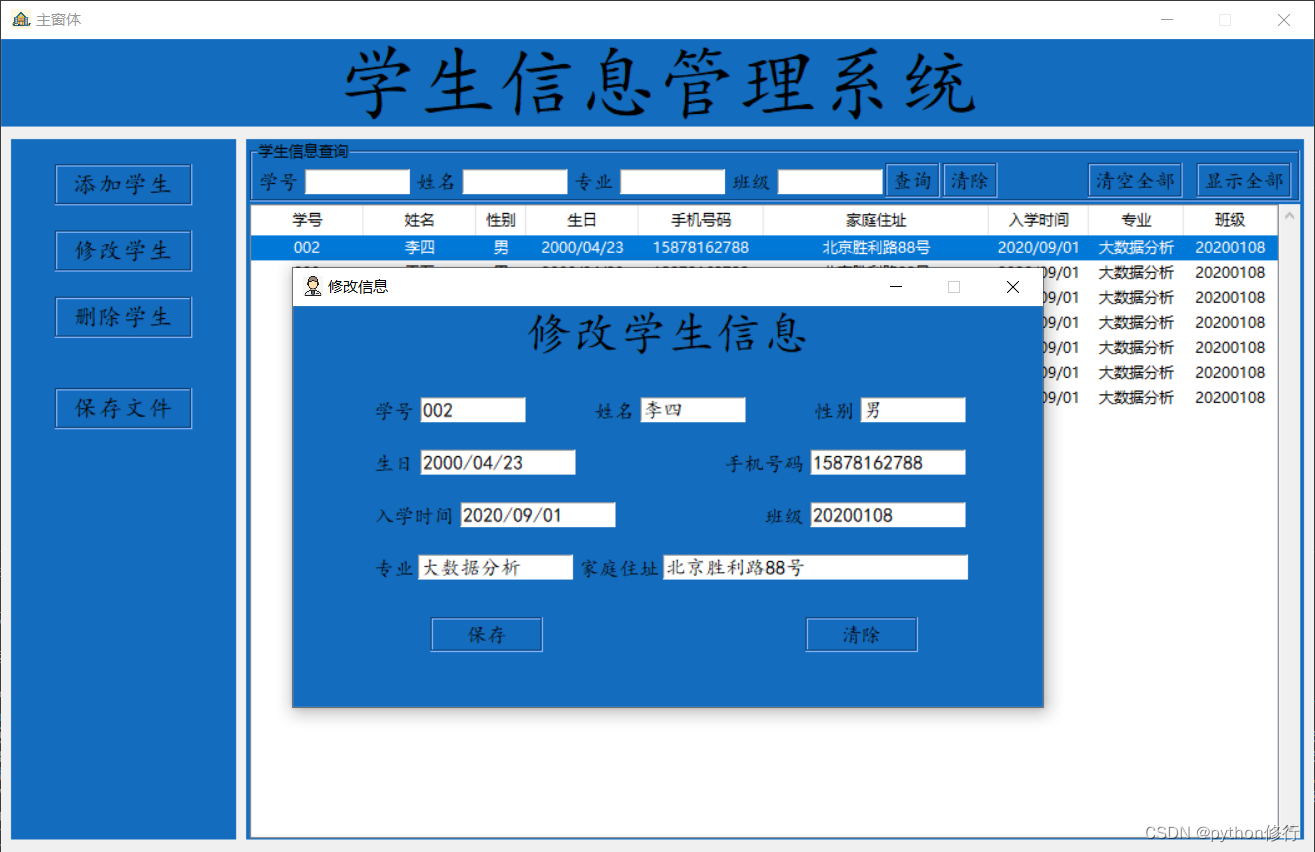
Task: Sort by the 学号 column header
Action: tap(307, 220)
